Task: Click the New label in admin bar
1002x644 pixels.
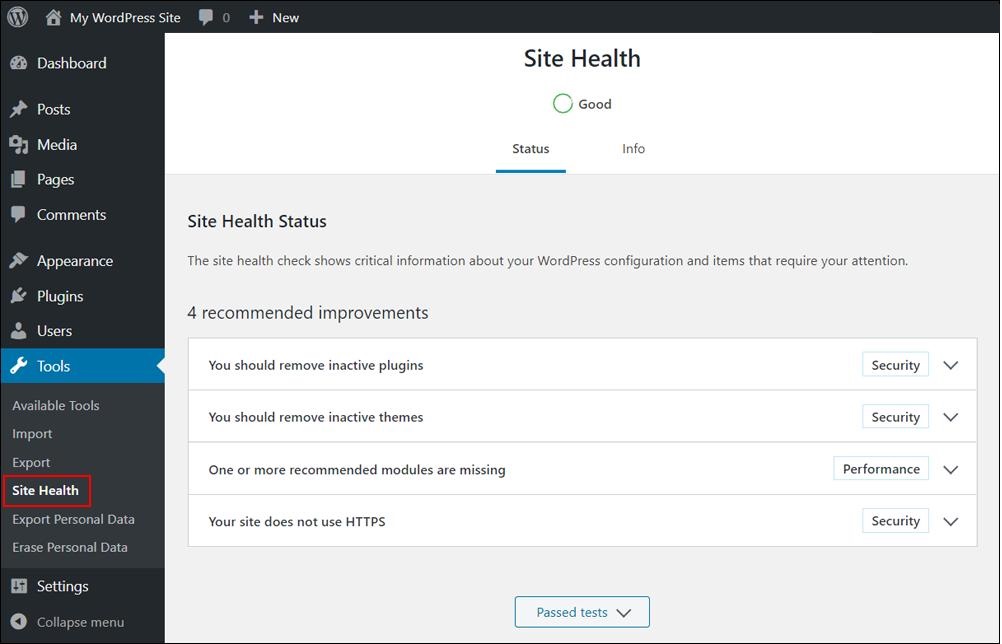Action: (x=286, y=18)
